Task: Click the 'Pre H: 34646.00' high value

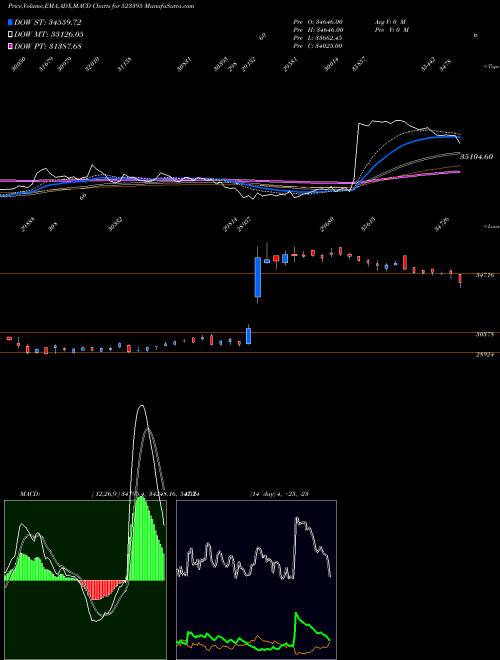Action: coord(318,30)
